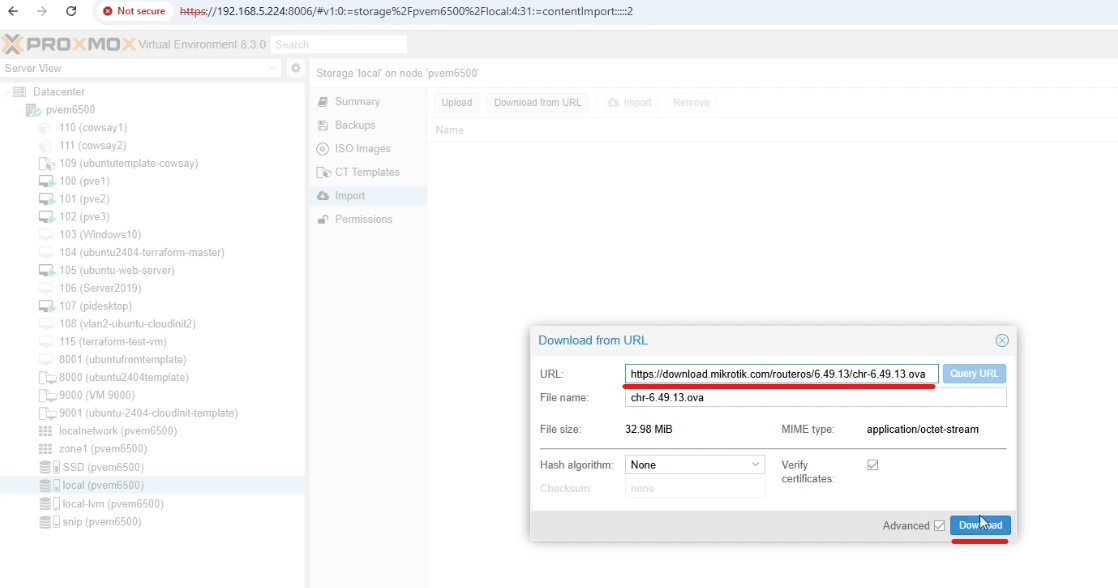
Task: Click storage icon for snip (pvem6500)
Action: [49, 522]
